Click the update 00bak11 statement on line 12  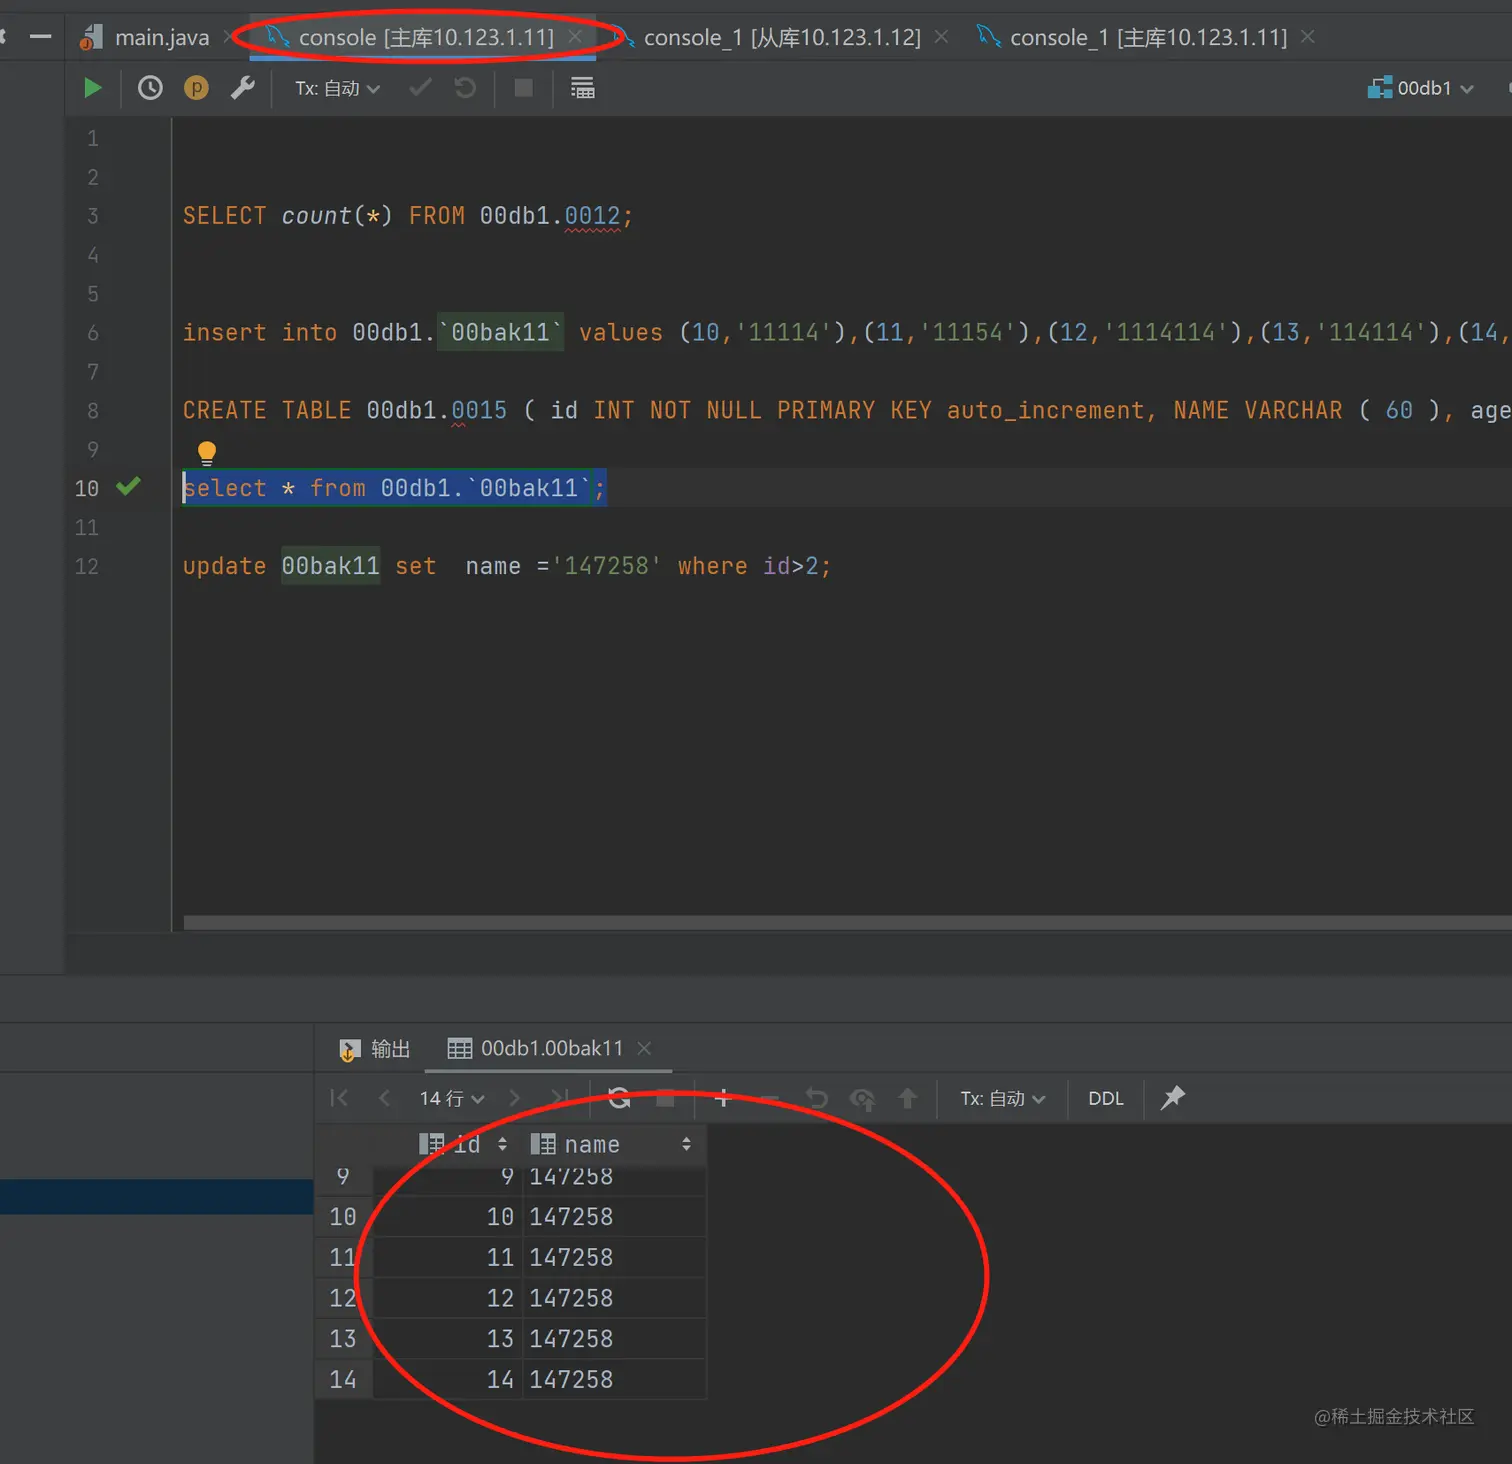(506, 566)
